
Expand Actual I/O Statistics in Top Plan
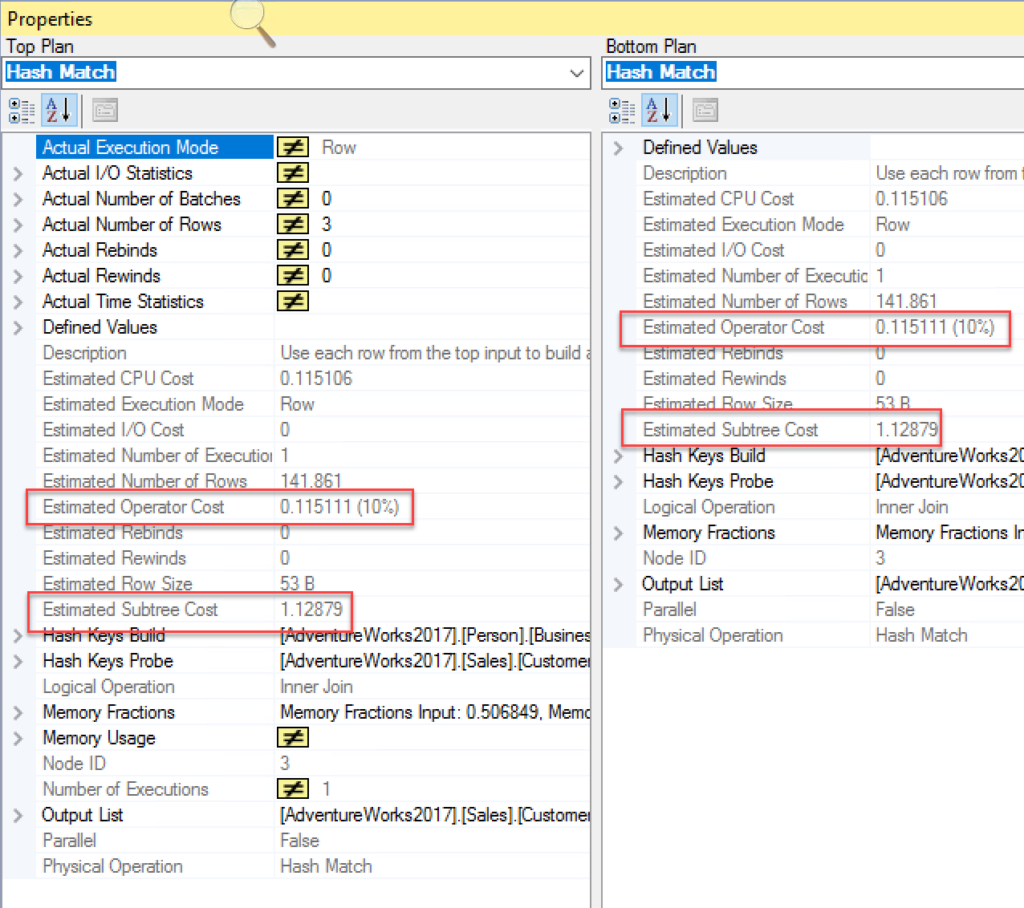(17, 173)
